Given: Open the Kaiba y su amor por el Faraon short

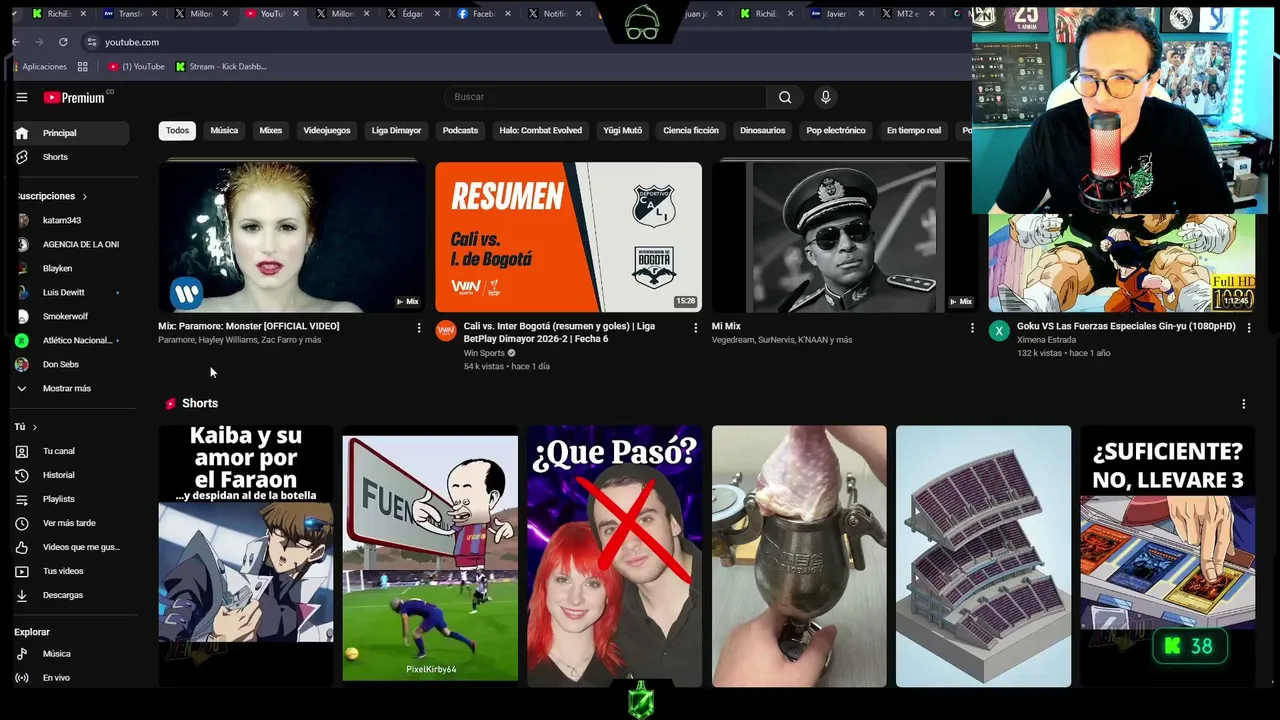Looking at the screenshot, I should [246, 556].
